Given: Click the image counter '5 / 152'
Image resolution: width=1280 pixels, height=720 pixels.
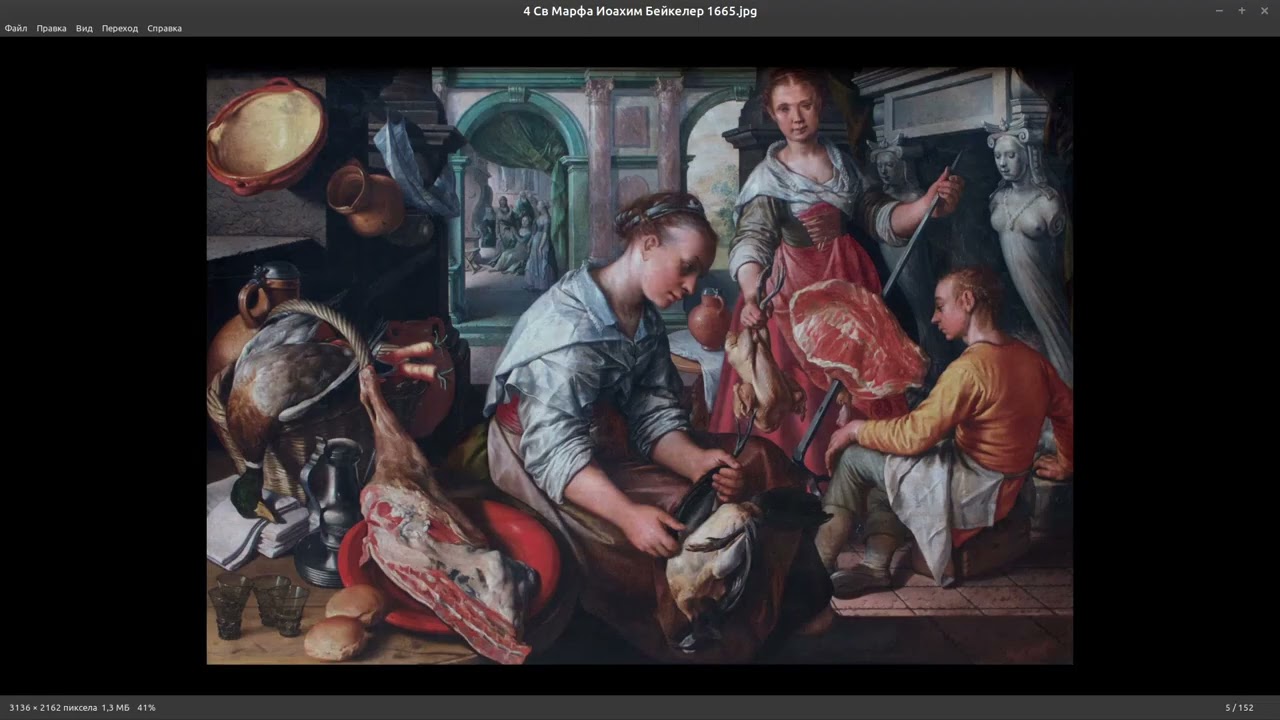Looking at the screenshot, I should pyautogui.click(x=1239, y=708).
